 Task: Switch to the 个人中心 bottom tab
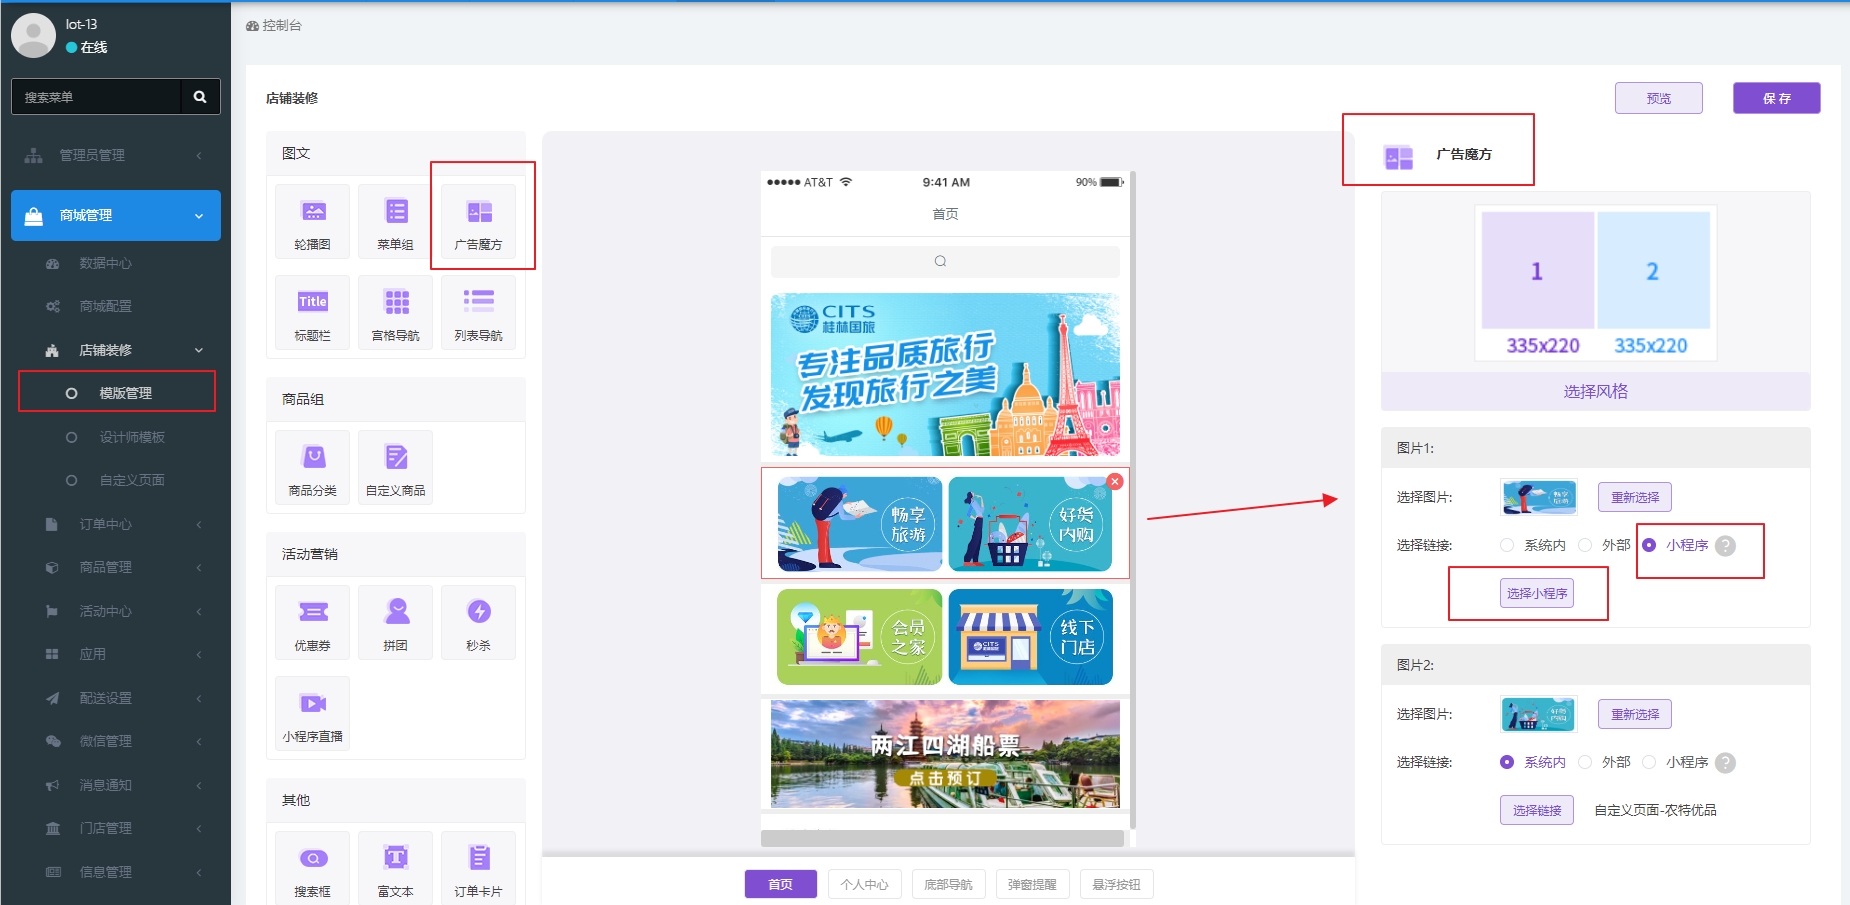point(864,884)
